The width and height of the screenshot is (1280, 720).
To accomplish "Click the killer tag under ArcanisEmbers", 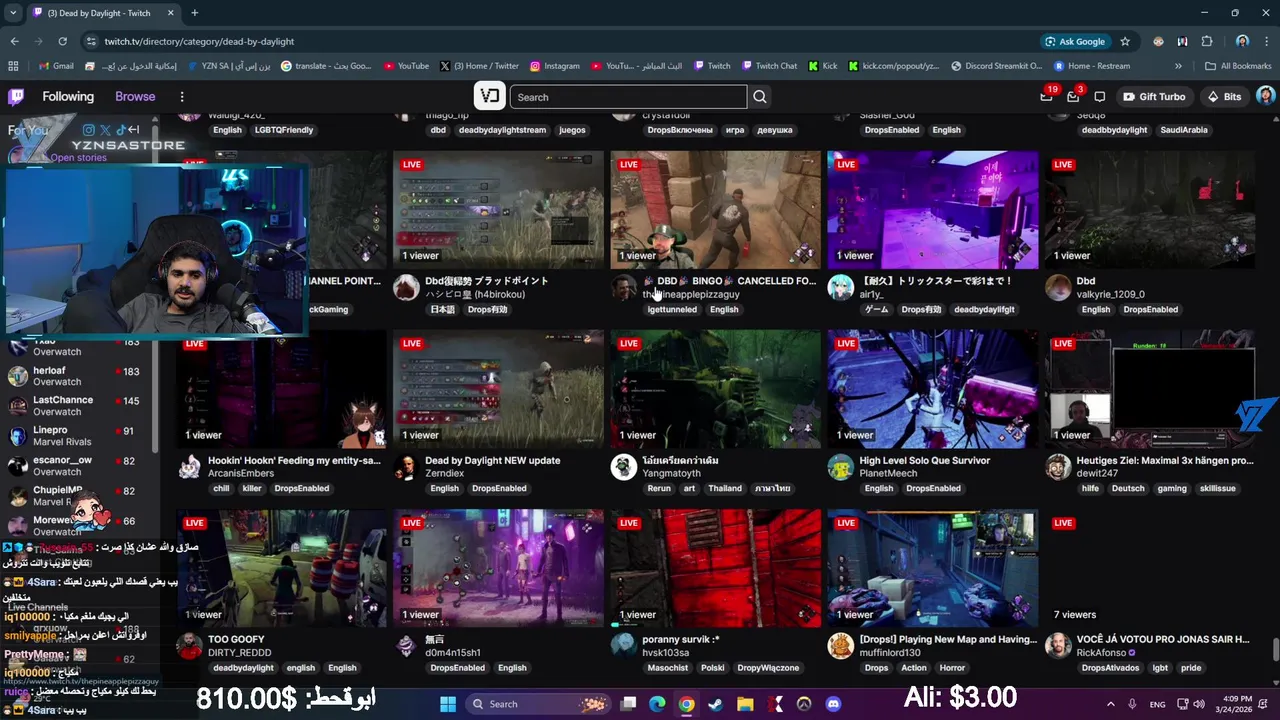I will pyautogui.click(x=252, y=488).
